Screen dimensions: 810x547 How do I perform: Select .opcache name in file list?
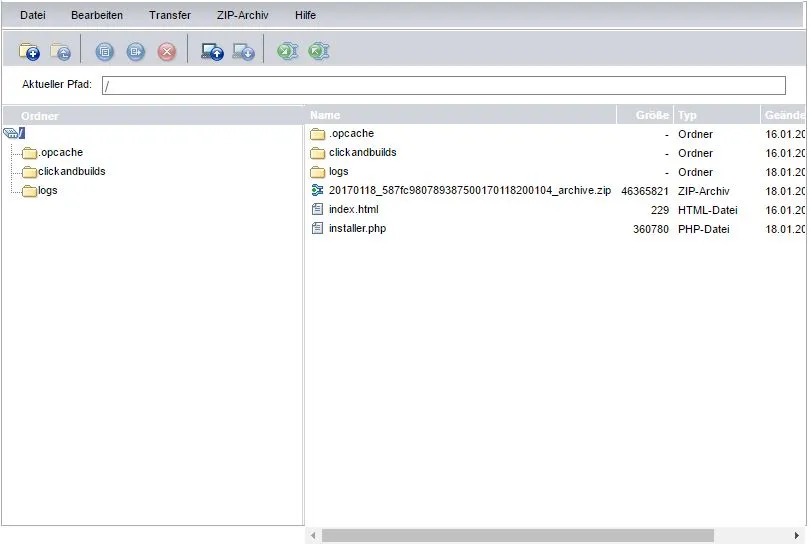pos(351,133)
